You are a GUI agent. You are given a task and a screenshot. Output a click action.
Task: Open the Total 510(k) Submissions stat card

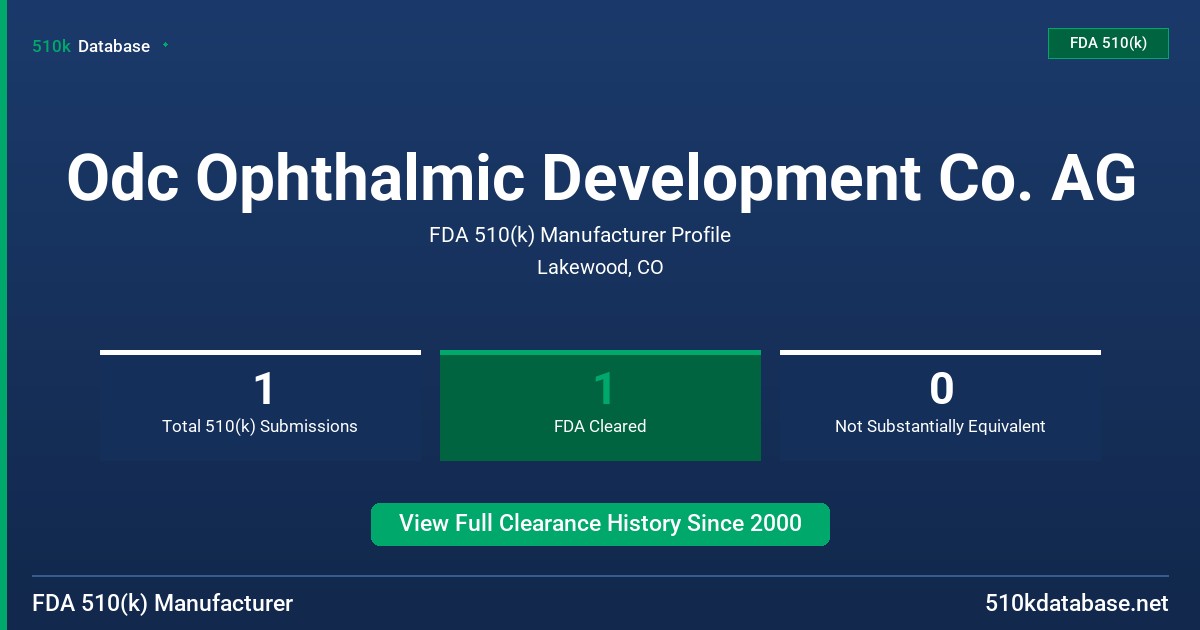point(260,405)
